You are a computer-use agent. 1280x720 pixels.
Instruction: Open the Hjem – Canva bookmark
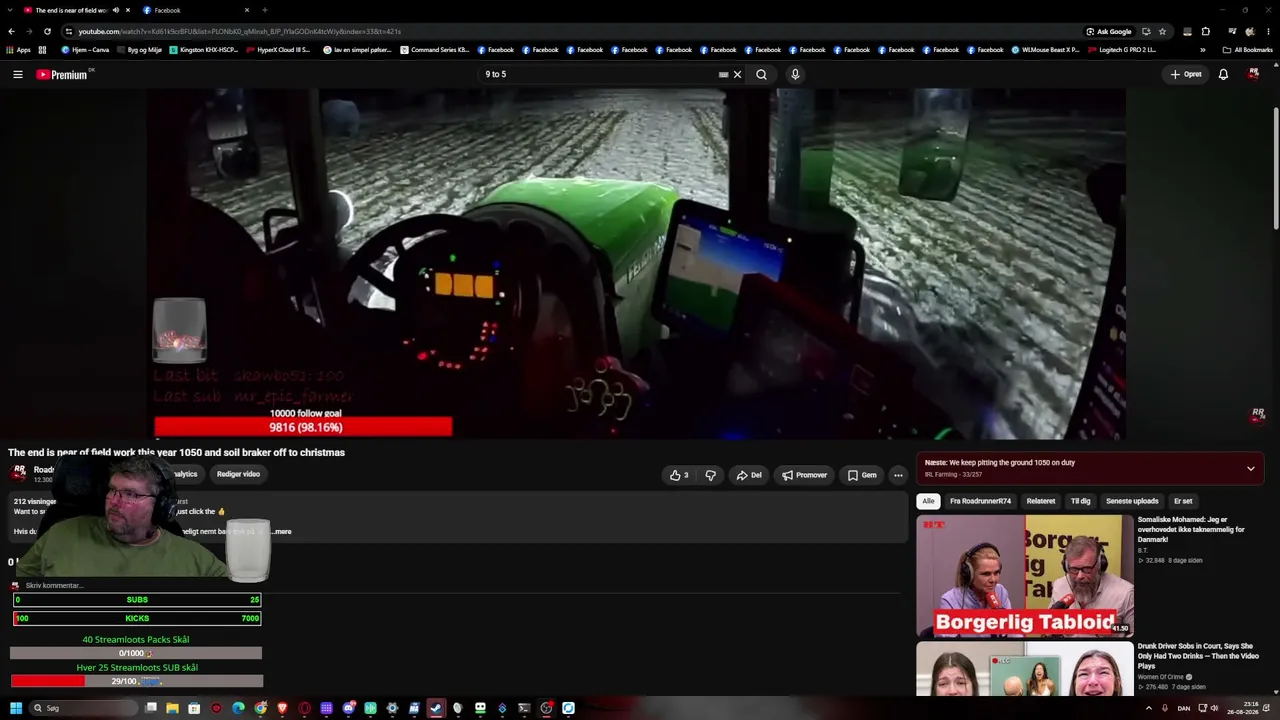point(85,50)
